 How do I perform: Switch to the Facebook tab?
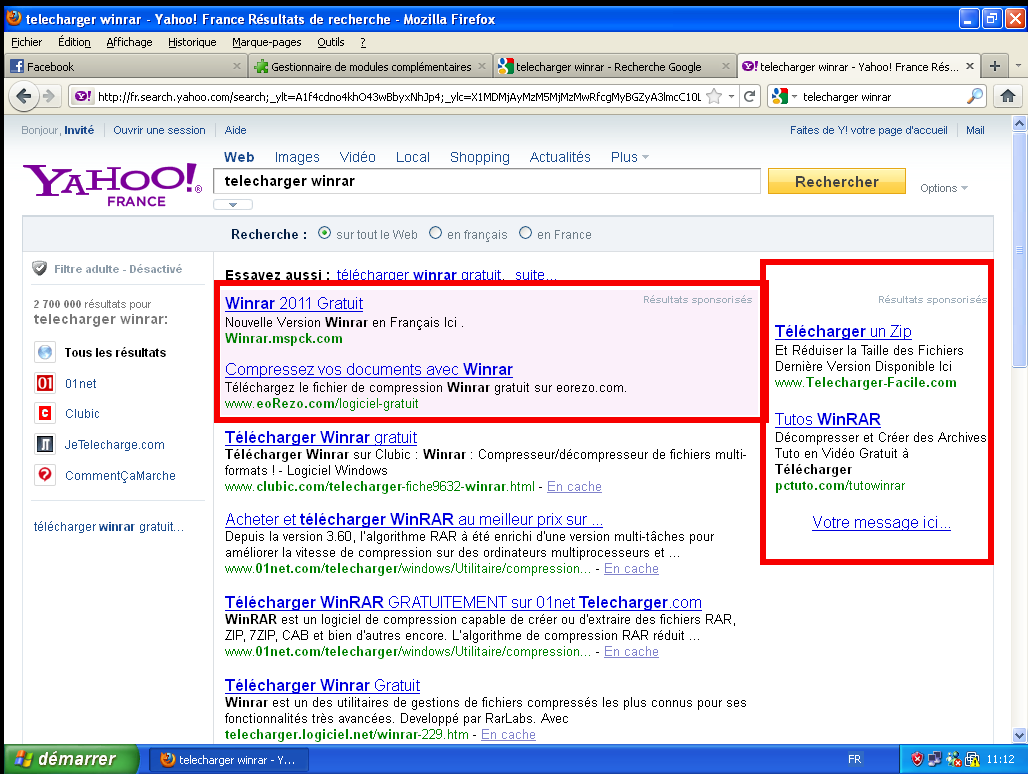click(x=127, y=66)
